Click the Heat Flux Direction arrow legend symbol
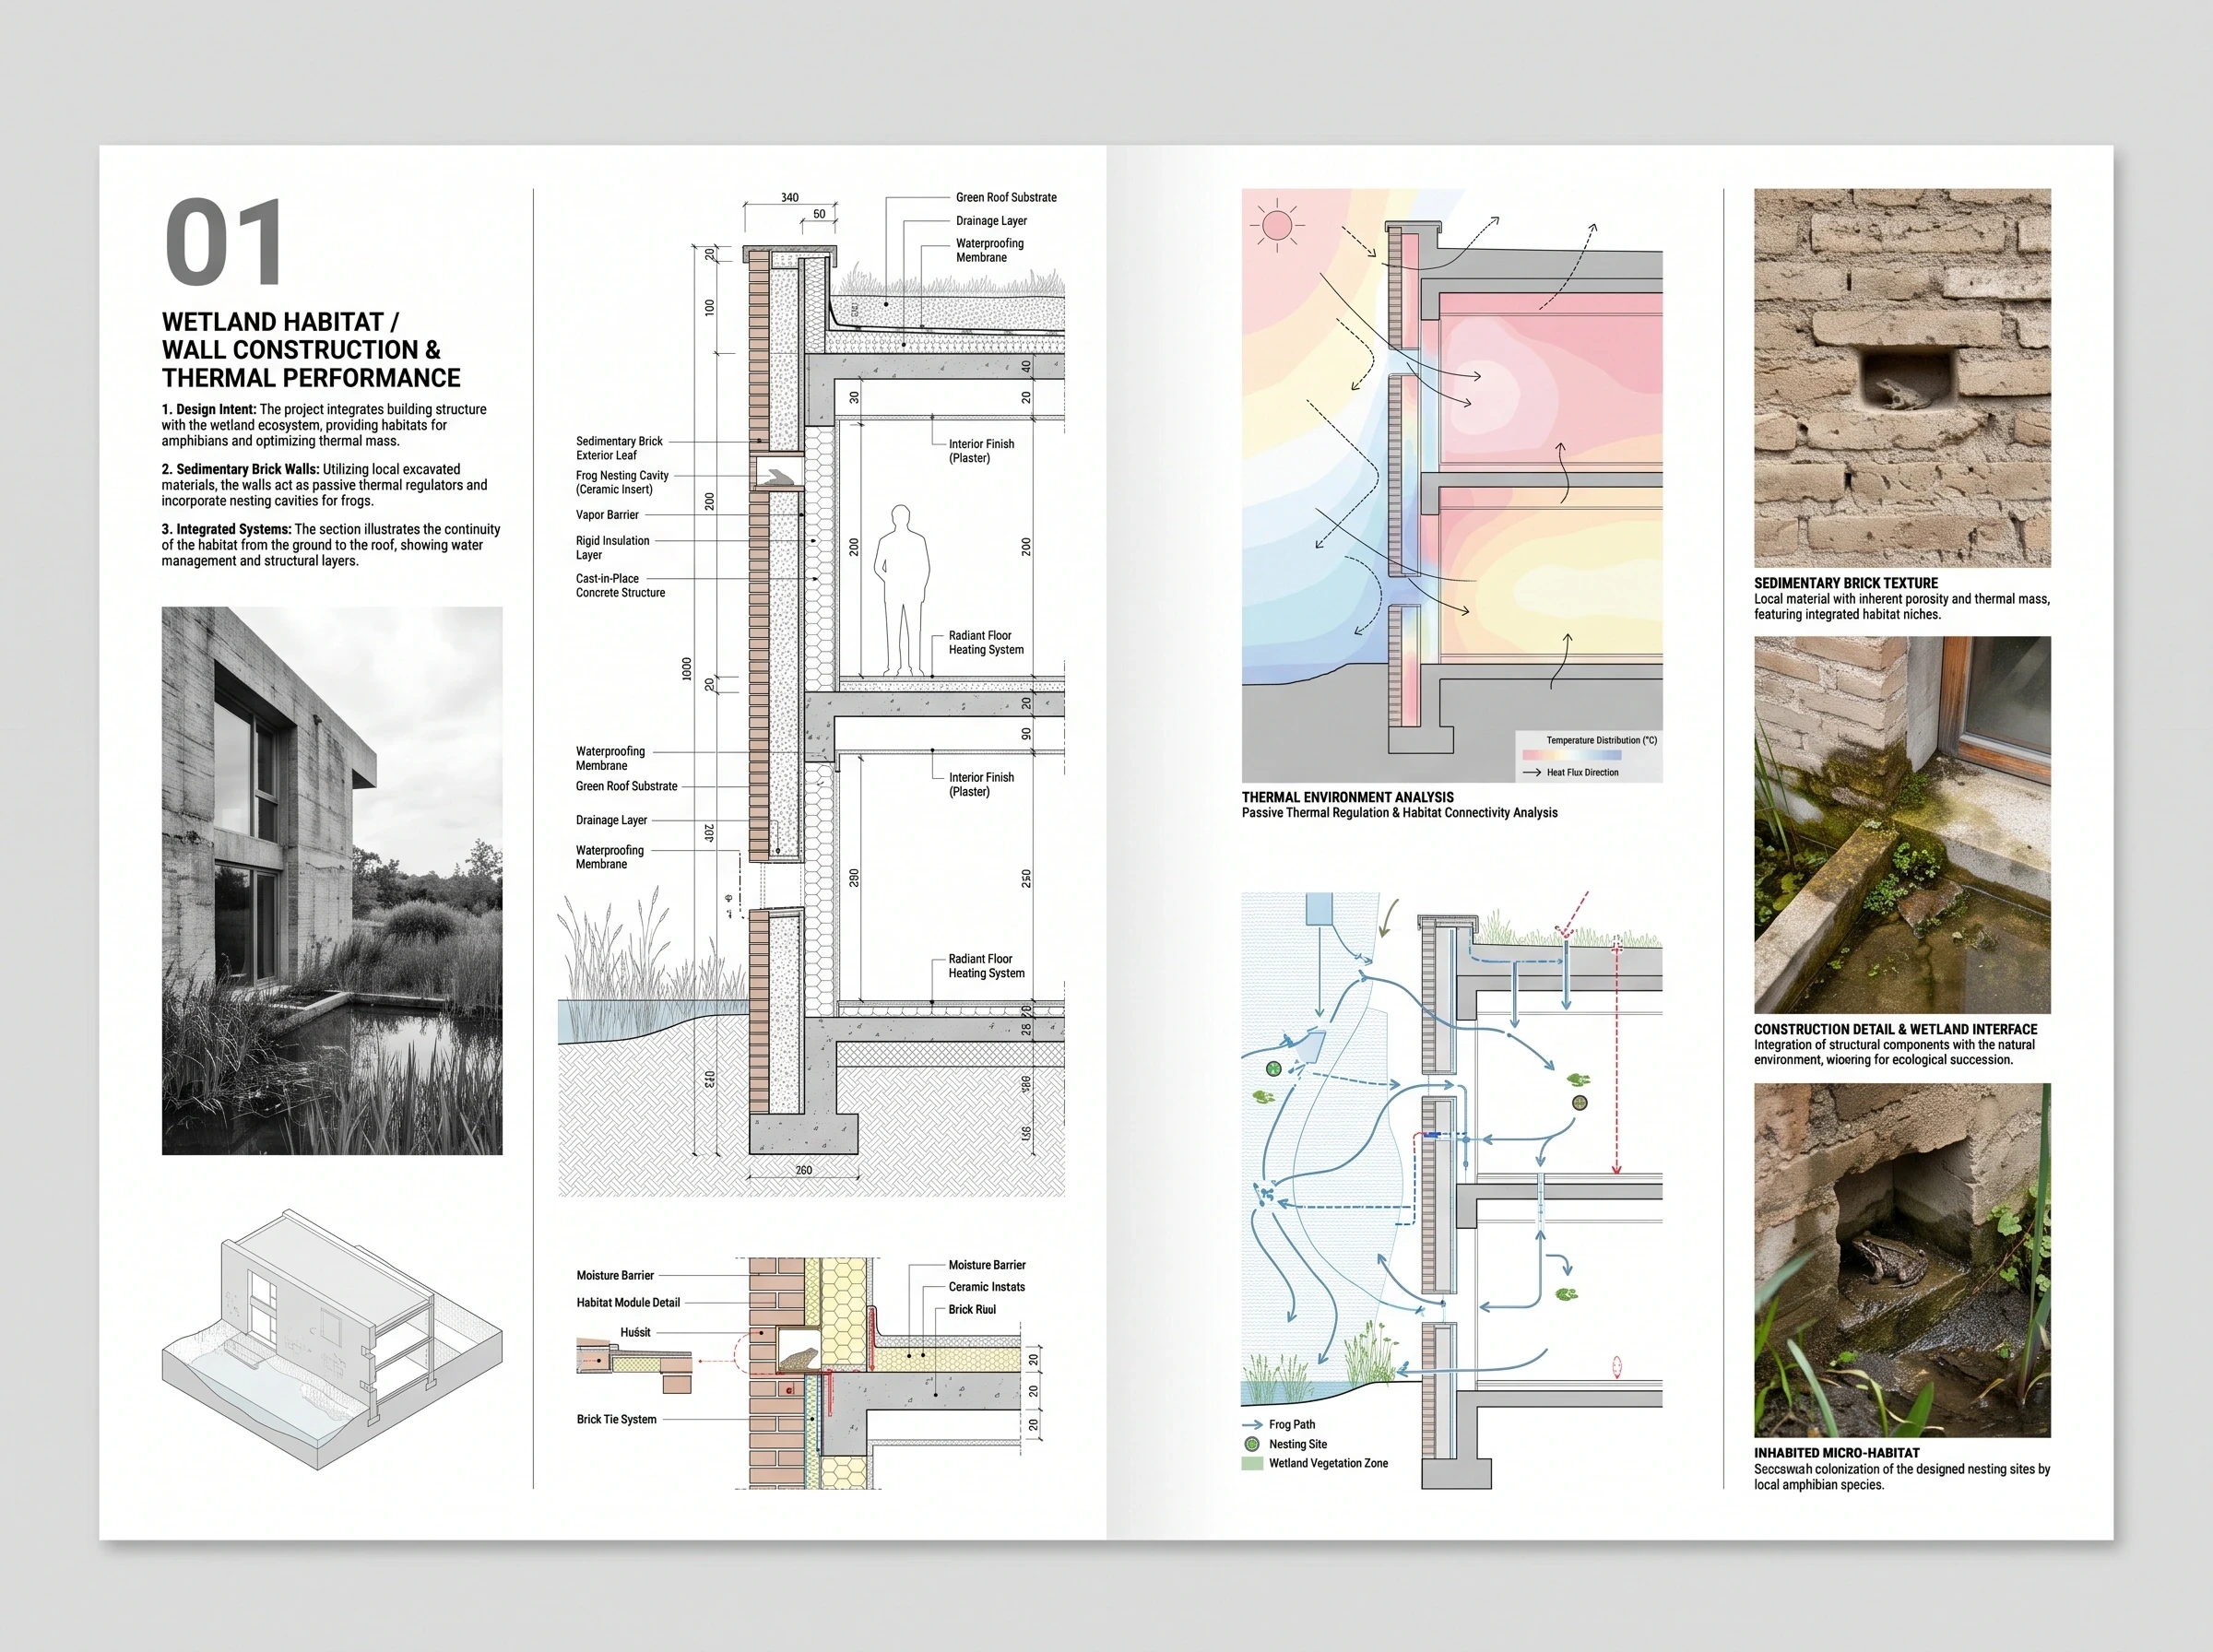 (1531, 772)
